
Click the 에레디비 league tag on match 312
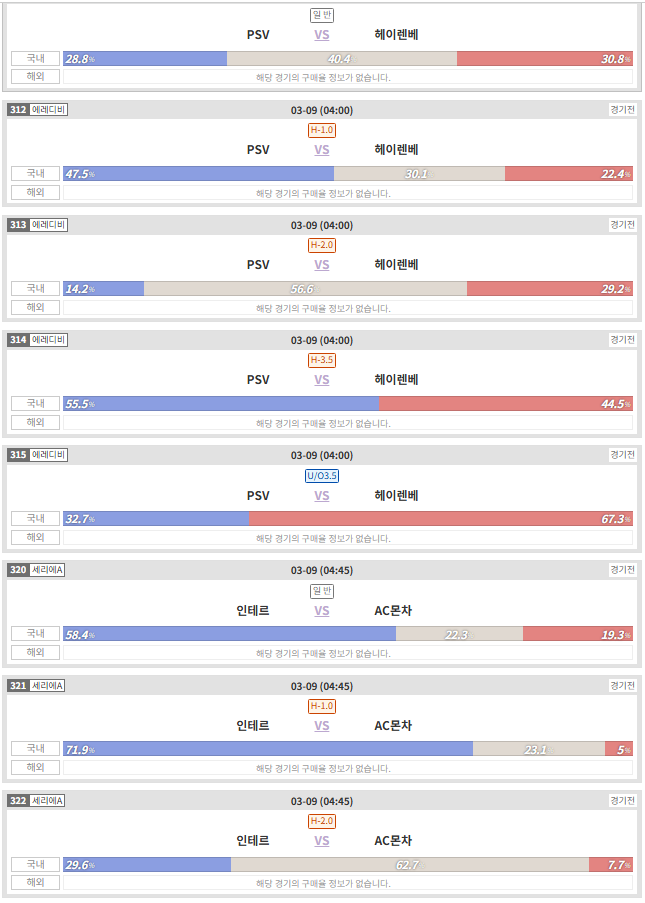pos(49,109)
